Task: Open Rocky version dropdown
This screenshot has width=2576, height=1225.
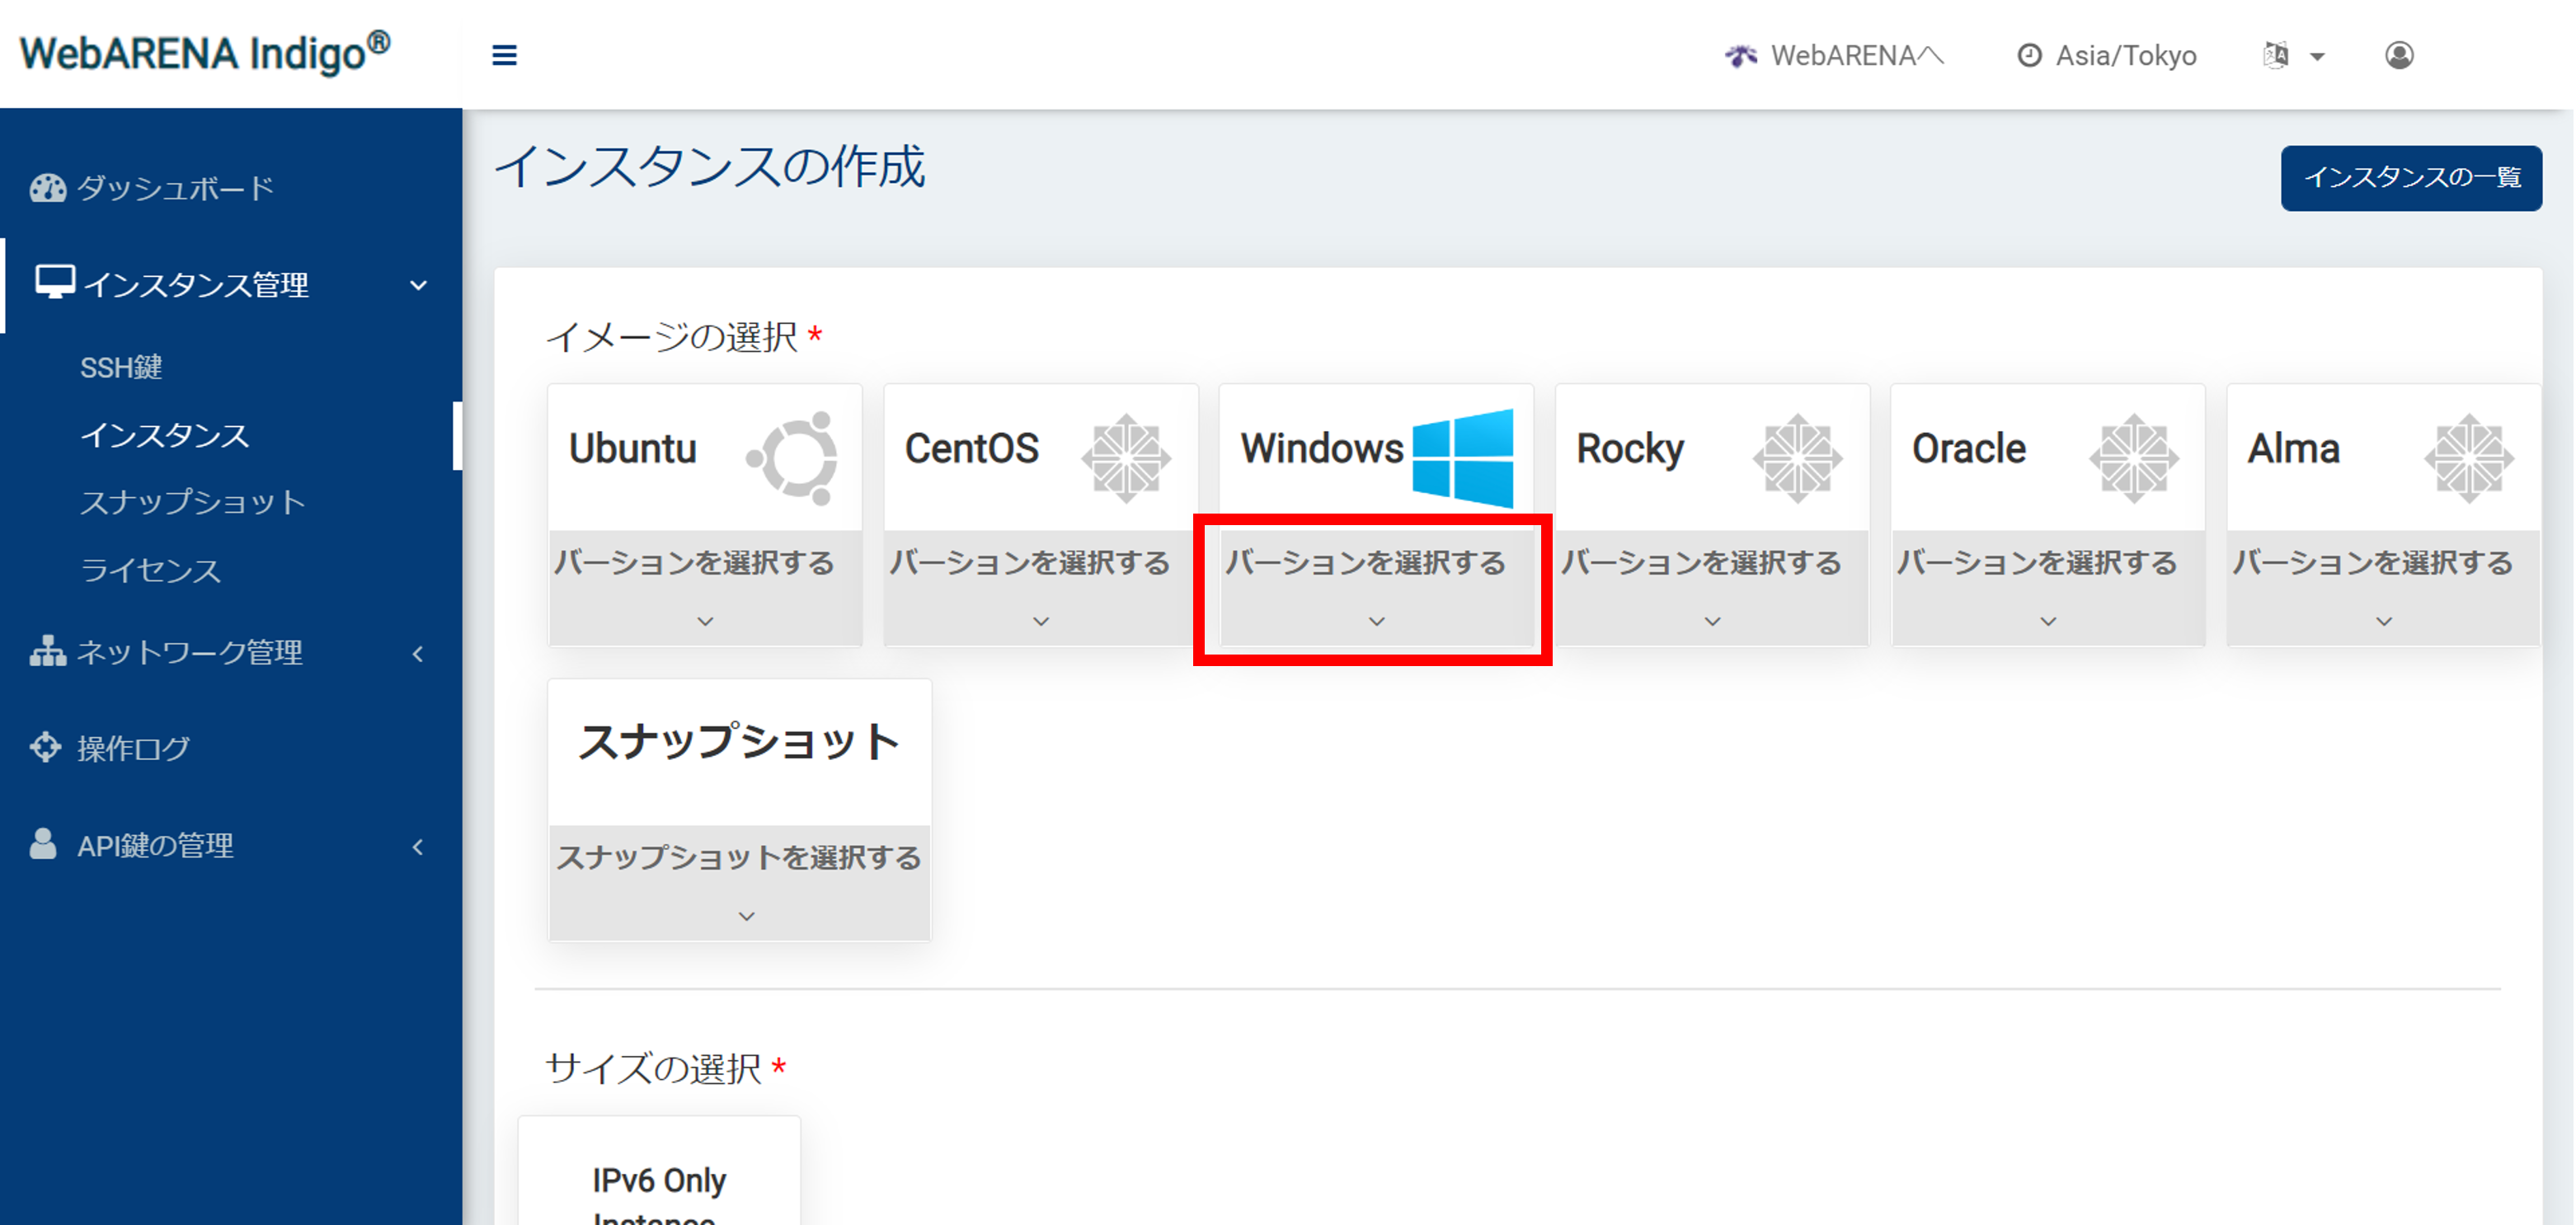Action: 1711,589
